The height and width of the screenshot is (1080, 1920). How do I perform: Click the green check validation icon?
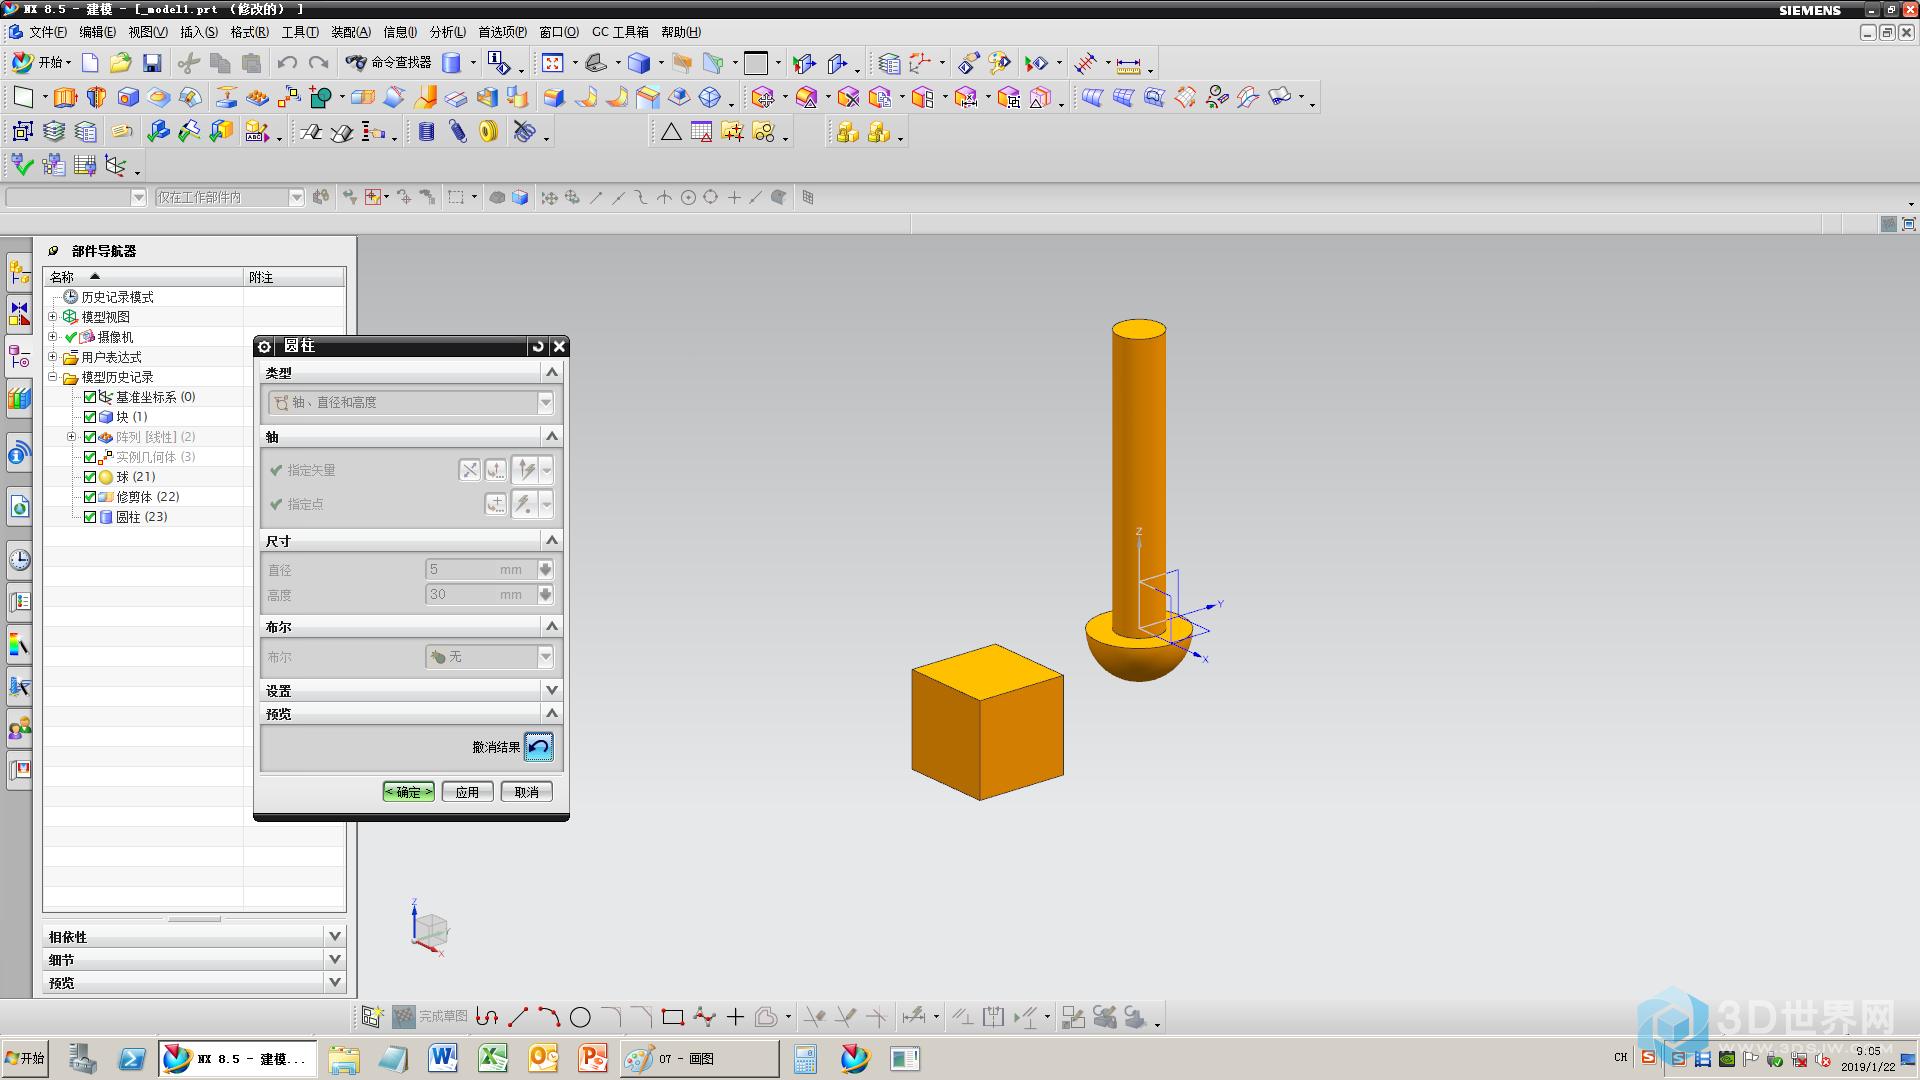click(x=23, y=165)
